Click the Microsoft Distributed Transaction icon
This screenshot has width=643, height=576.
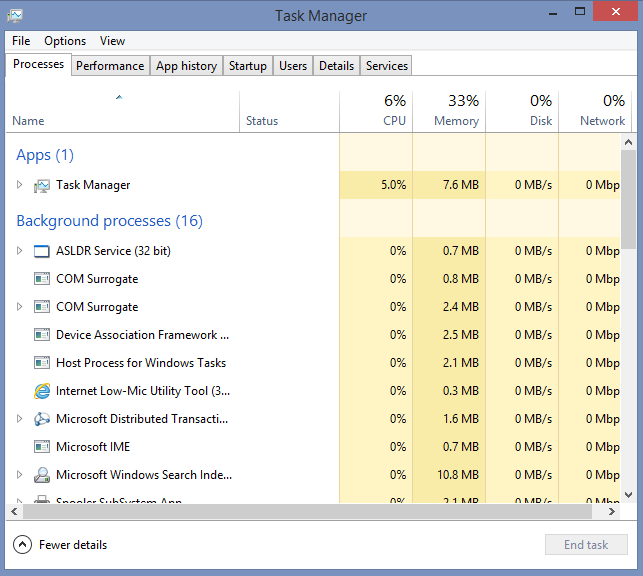[x=42, y=419]
